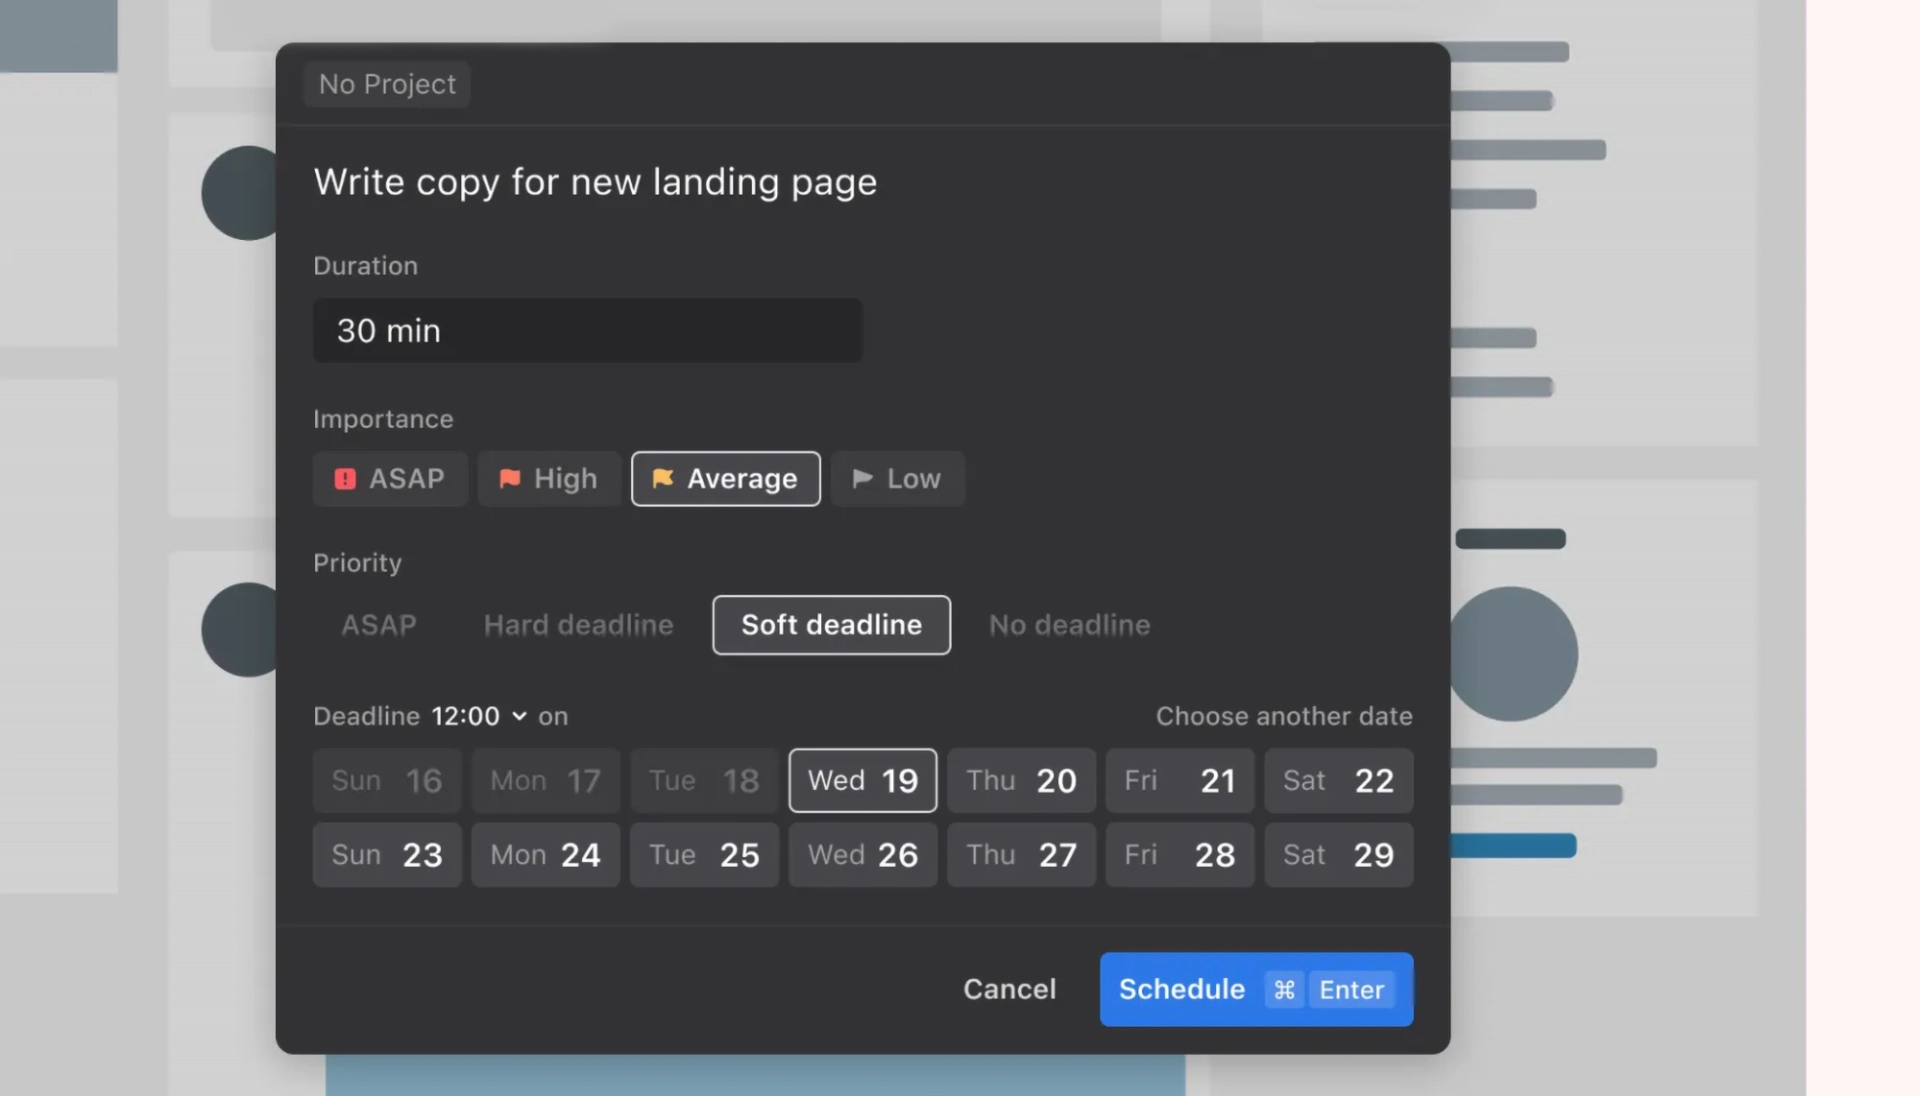
Task: Pick Thu 20 as deadline date
Action: click(1021, 780)
